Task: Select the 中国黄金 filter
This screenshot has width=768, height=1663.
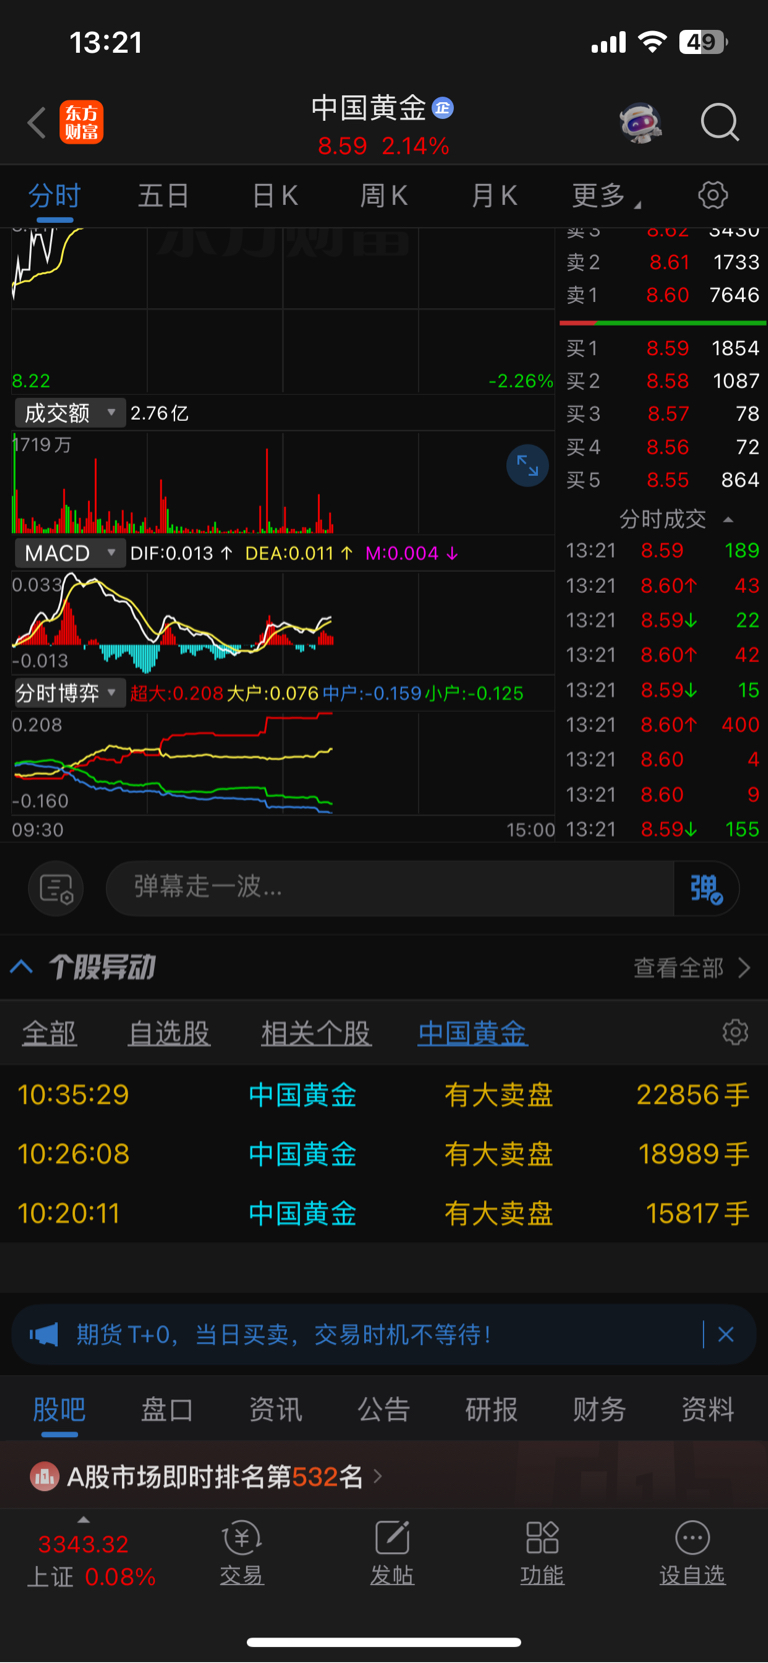Action: [x=472, y=1033]
